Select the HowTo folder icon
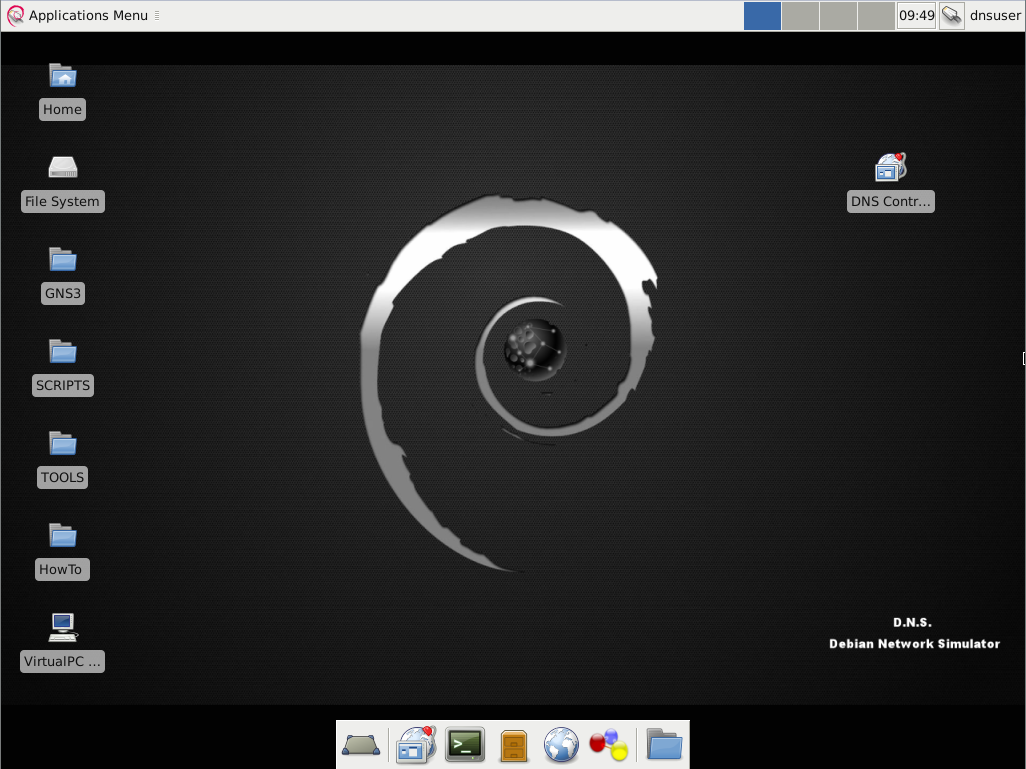The width and height of the screenshot is (1026, 769). (x=63, y=535)
